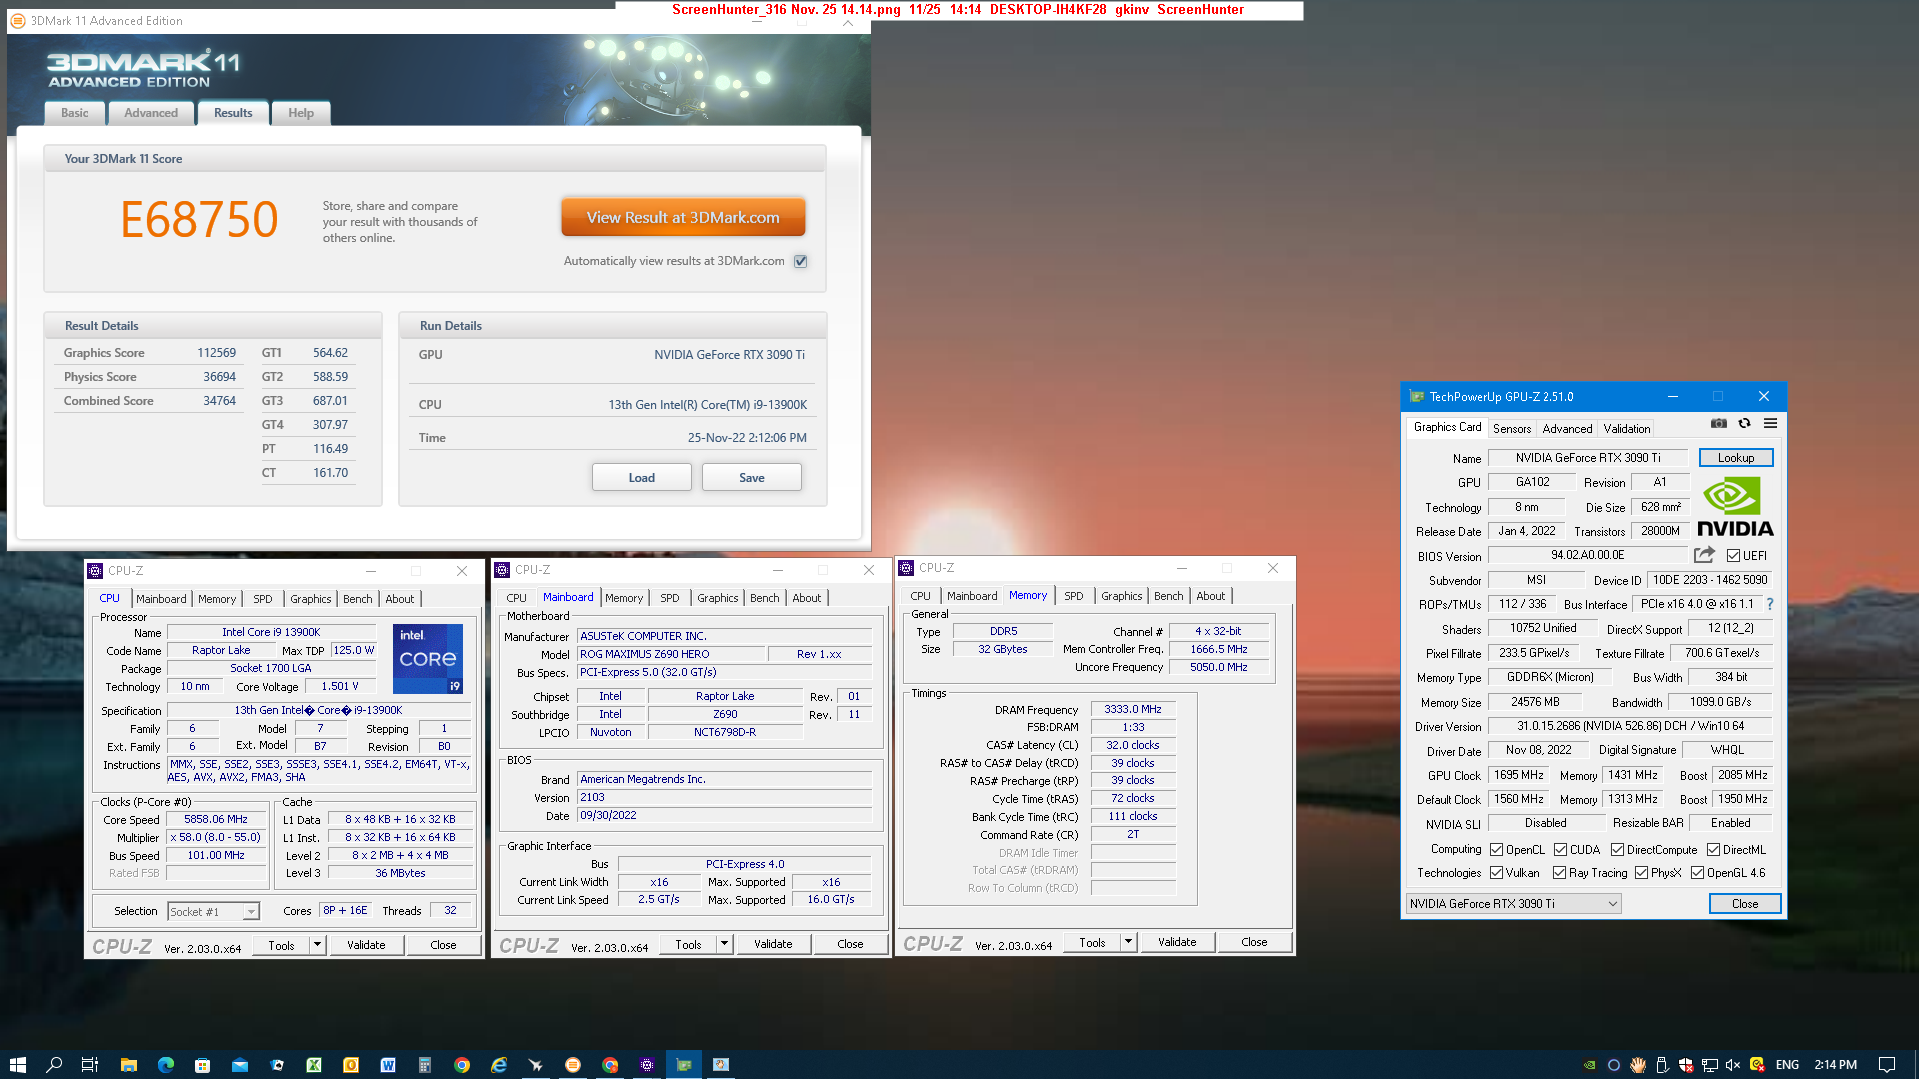Expand Tools arrow in CPU-Z CPU window

(x=317, y=945)
